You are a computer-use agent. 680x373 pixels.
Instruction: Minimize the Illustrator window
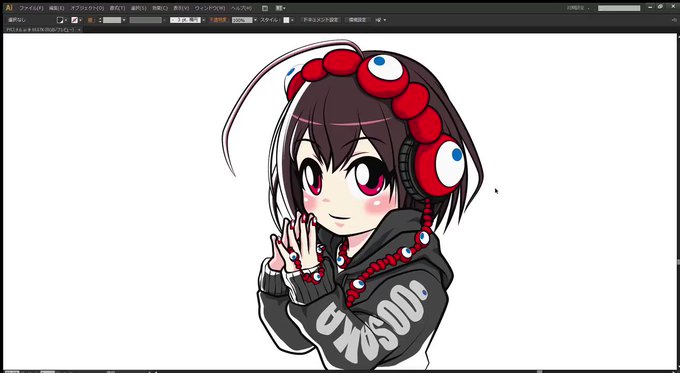pos(650,7)
